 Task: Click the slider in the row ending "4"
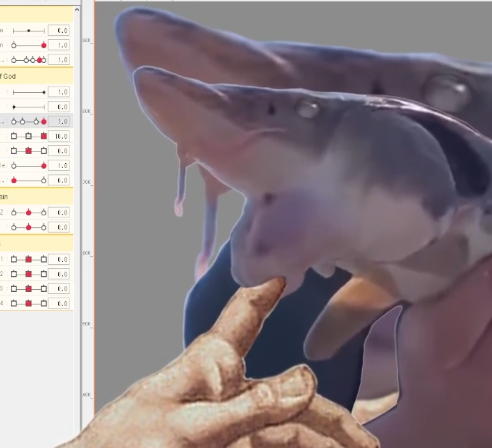29,303
